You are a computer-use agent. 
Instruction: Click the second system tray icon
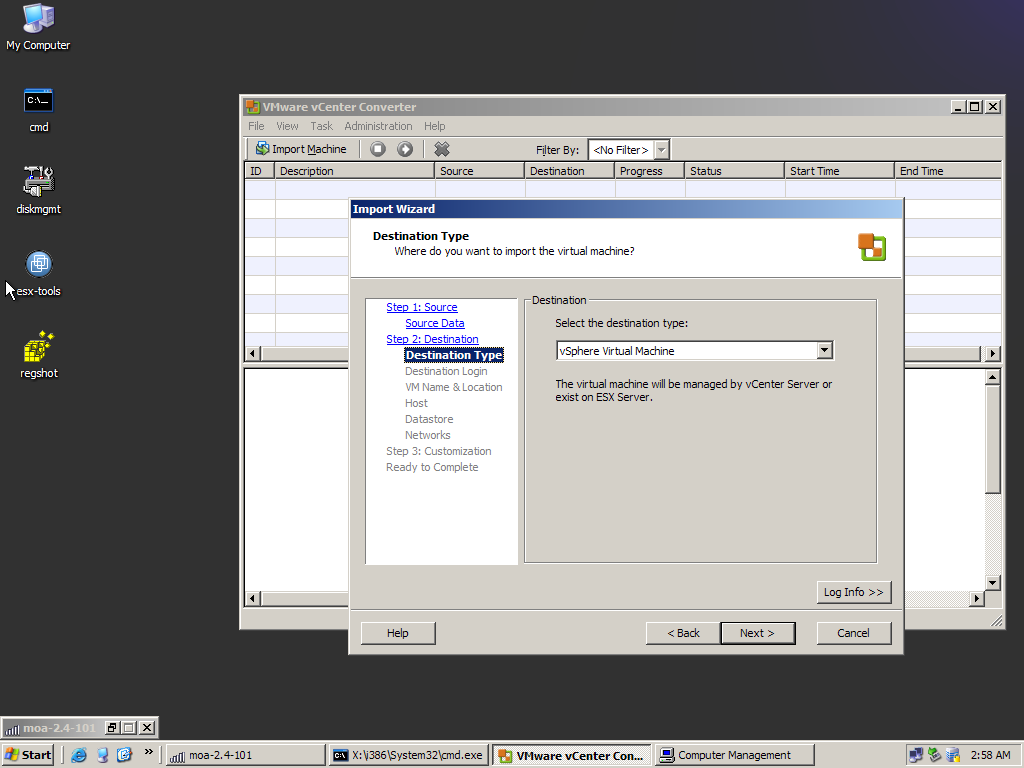tap(935, 755)
